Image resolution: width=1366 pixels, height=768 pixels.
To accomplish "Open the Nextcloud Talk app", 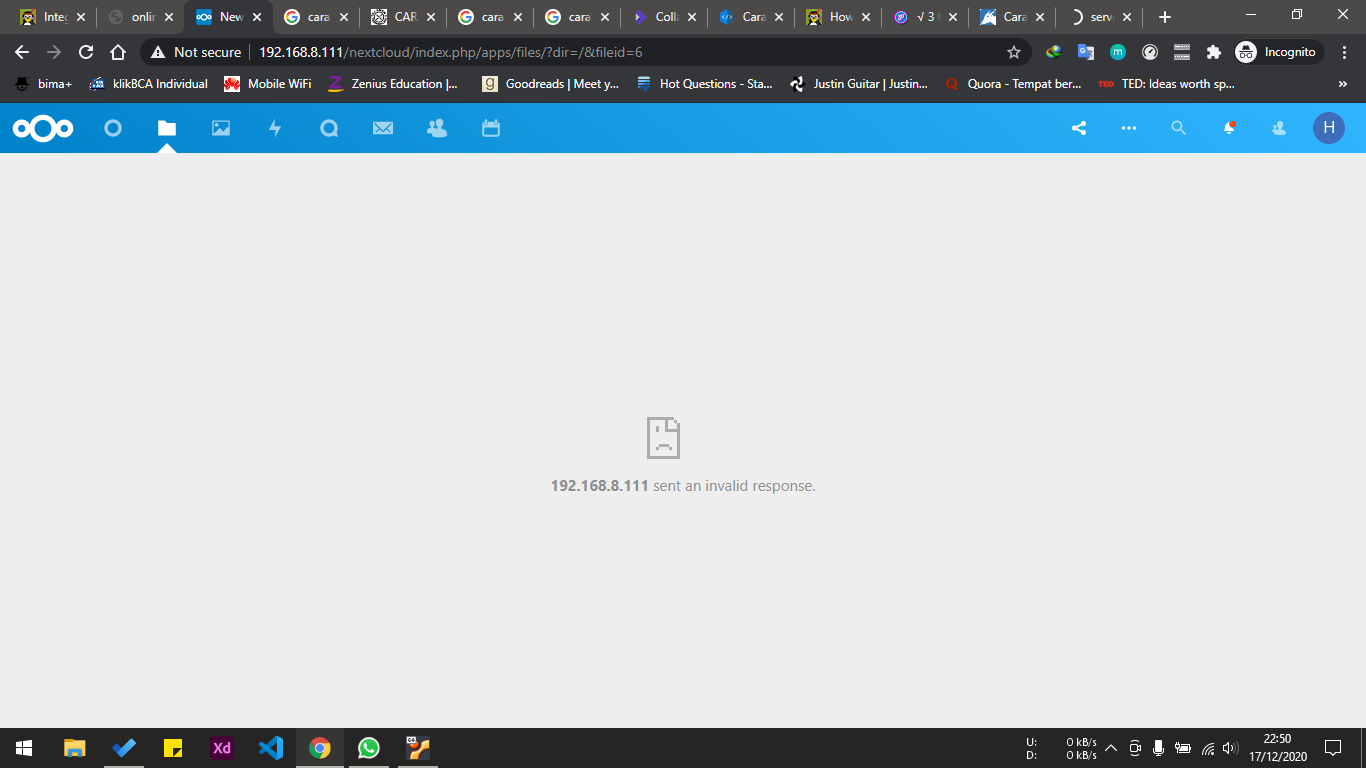I will click(x=329, y=128).
